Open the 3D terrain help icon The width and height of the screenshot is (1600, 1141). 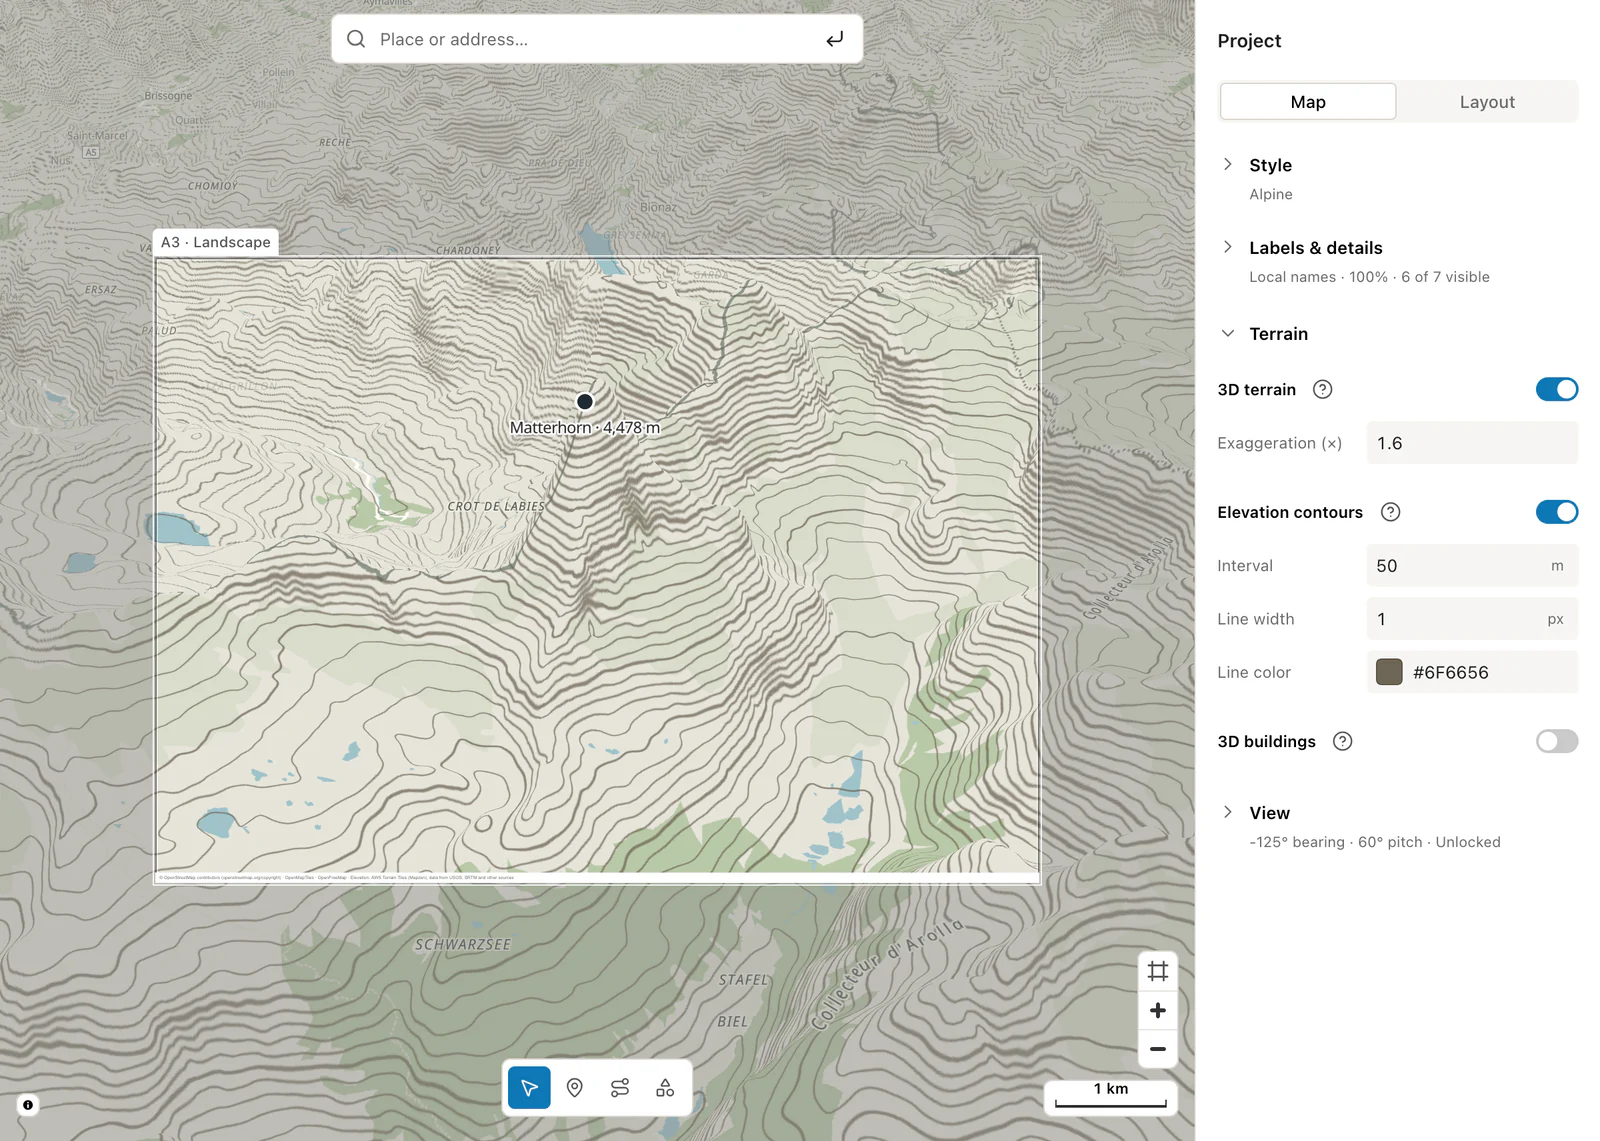pos(1322,390)
